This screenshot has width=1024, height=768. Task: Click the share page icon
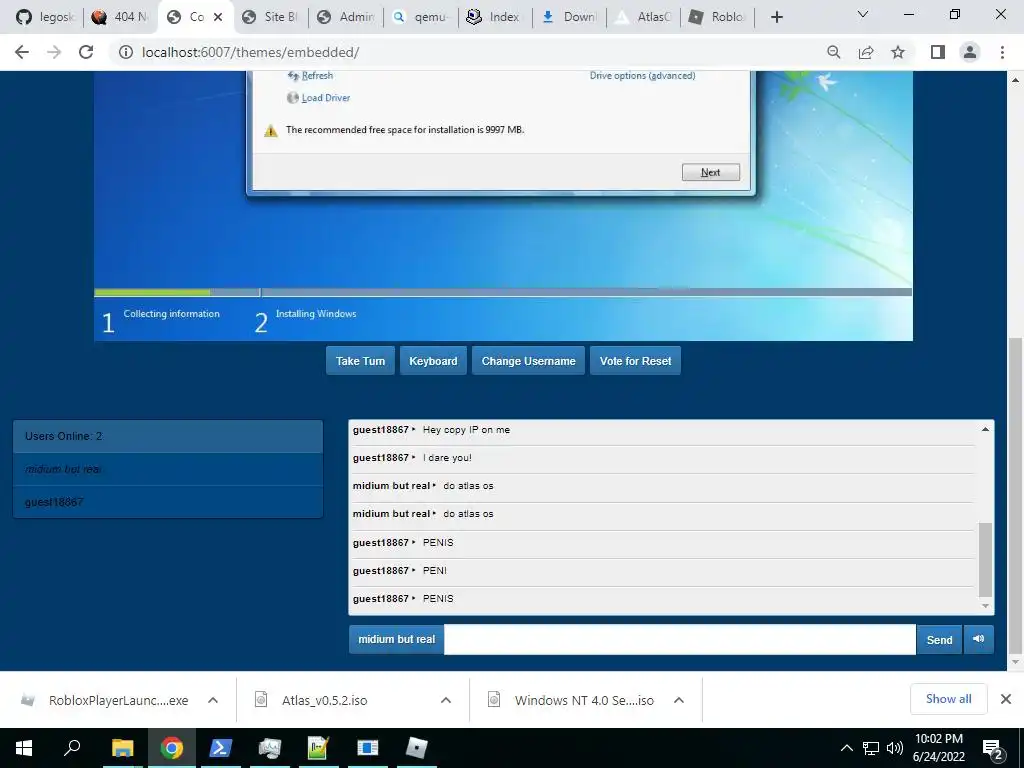[x=866, y=52]
